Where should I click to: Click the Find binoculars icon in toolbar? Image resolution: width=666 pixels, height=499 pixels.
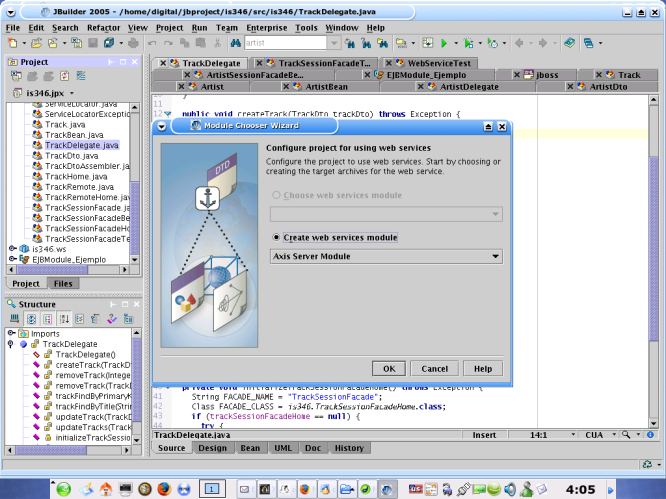tap(235, 44)
